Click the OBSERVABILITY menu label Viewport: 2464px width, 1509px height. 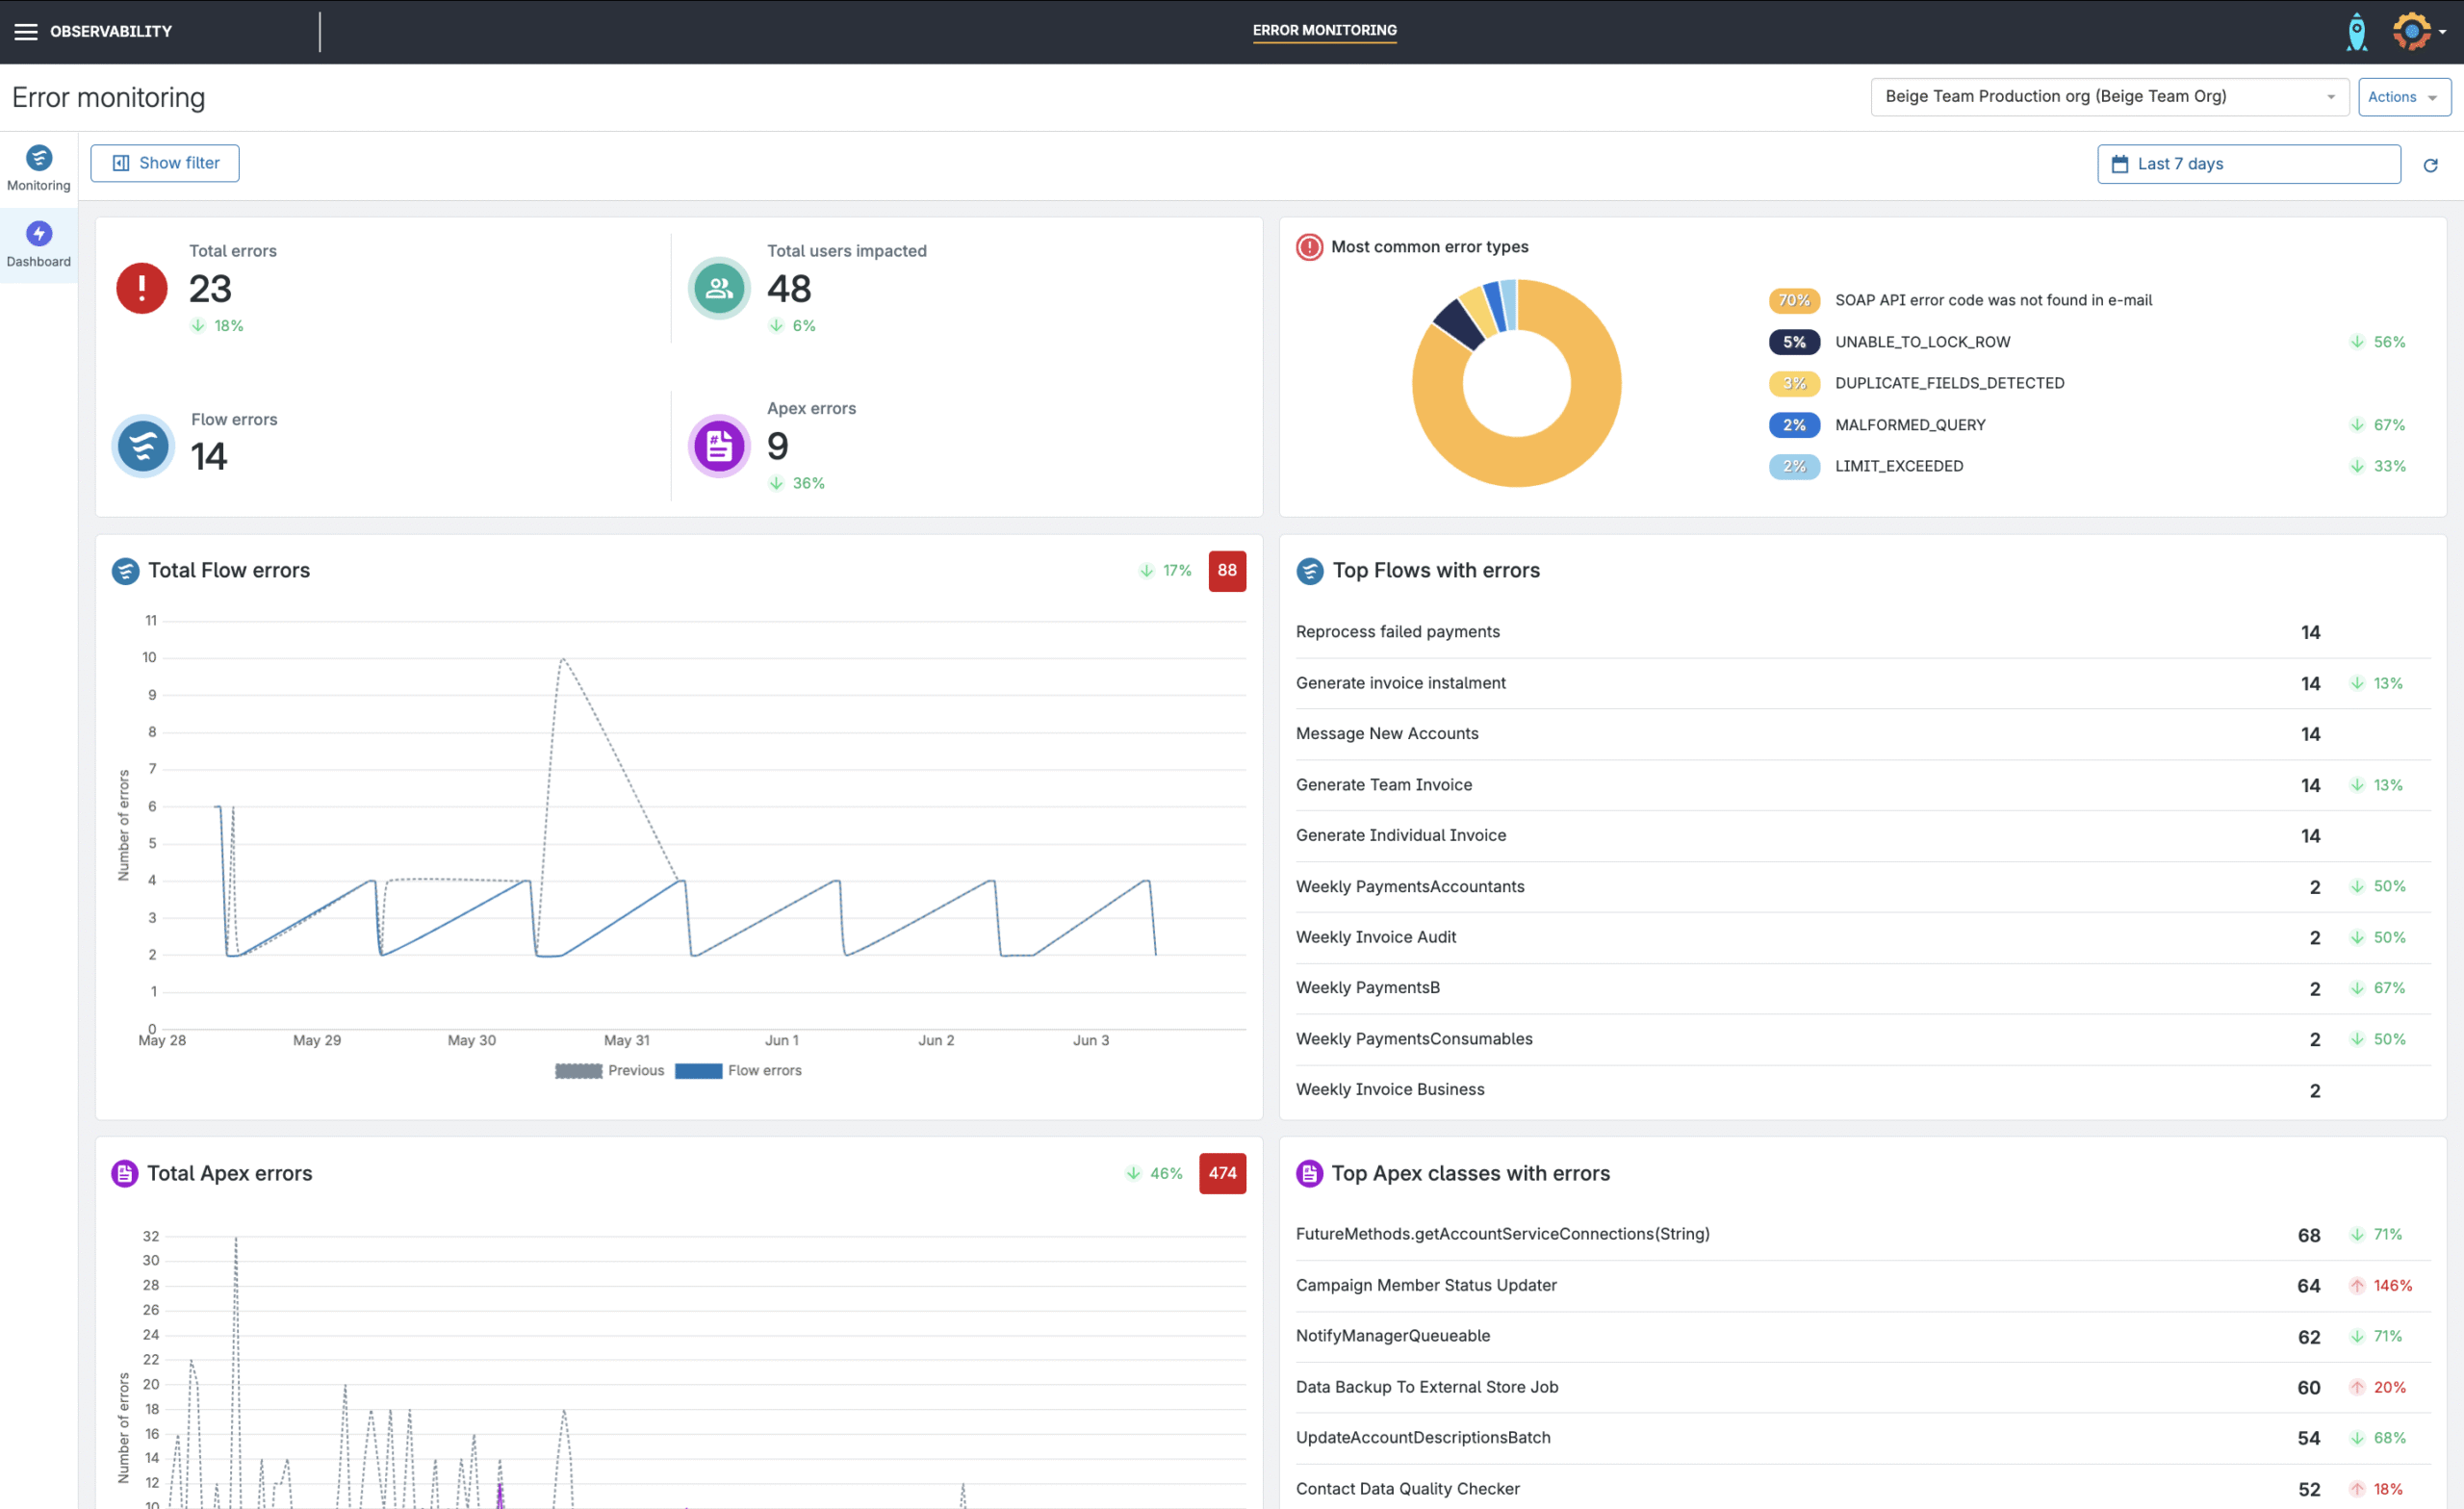tap(111, 30)
